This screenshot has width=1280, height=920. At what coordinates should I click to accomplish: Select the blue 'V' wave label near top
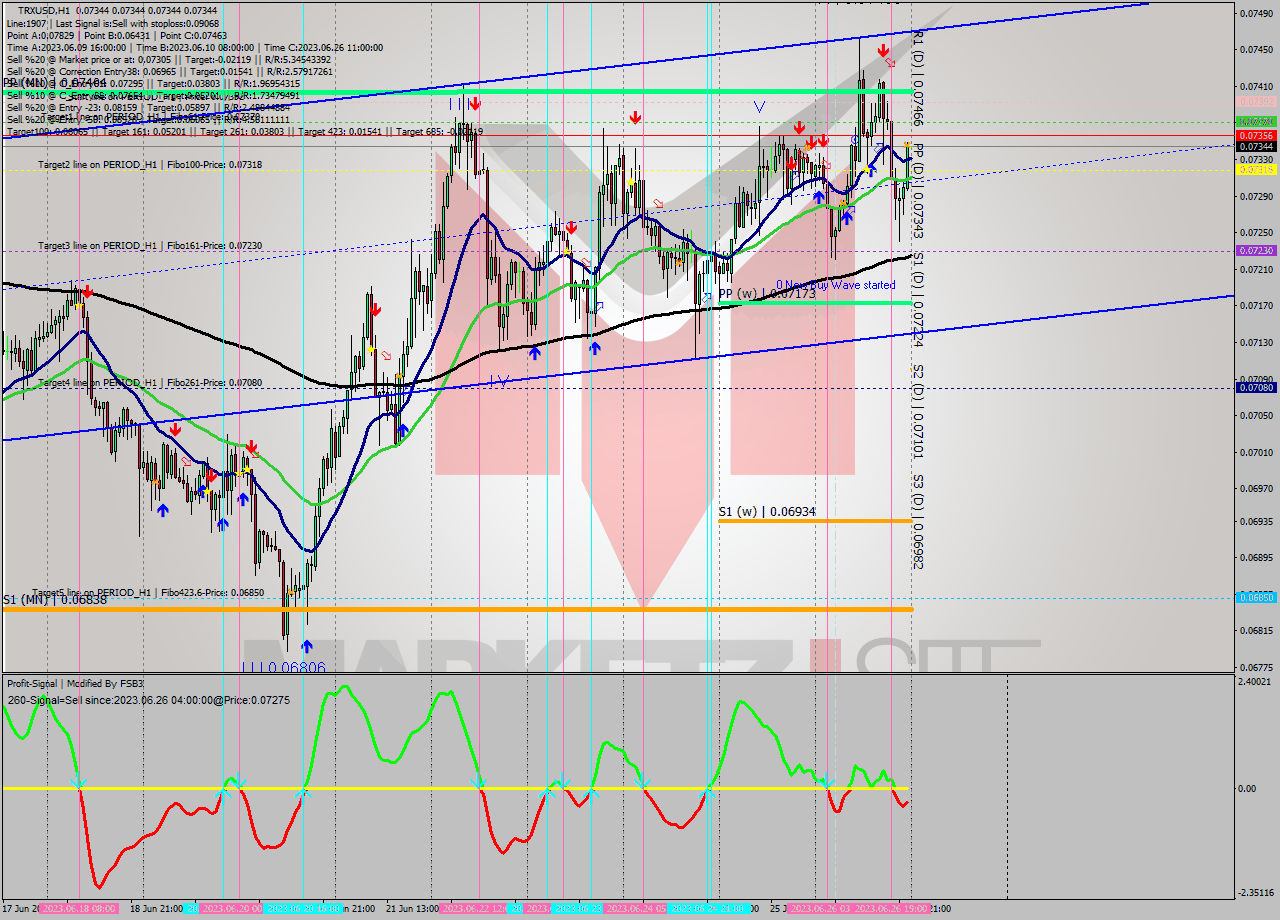coord(759,106)
